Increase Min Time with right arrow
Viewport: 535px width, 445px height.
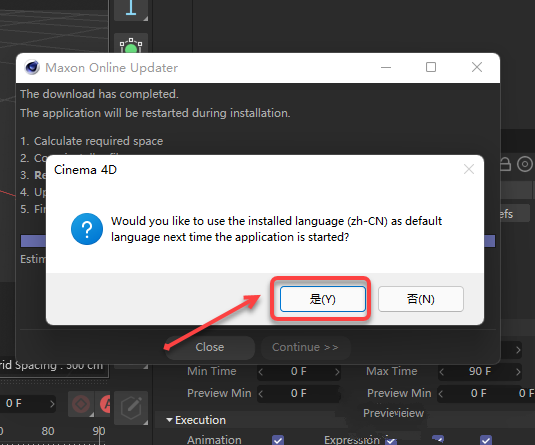337,371
